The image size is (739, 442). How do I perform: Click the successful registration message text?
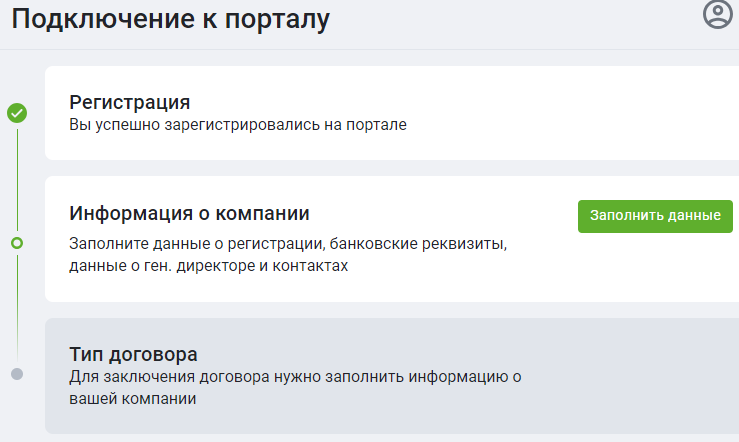(x=238, y=125)
